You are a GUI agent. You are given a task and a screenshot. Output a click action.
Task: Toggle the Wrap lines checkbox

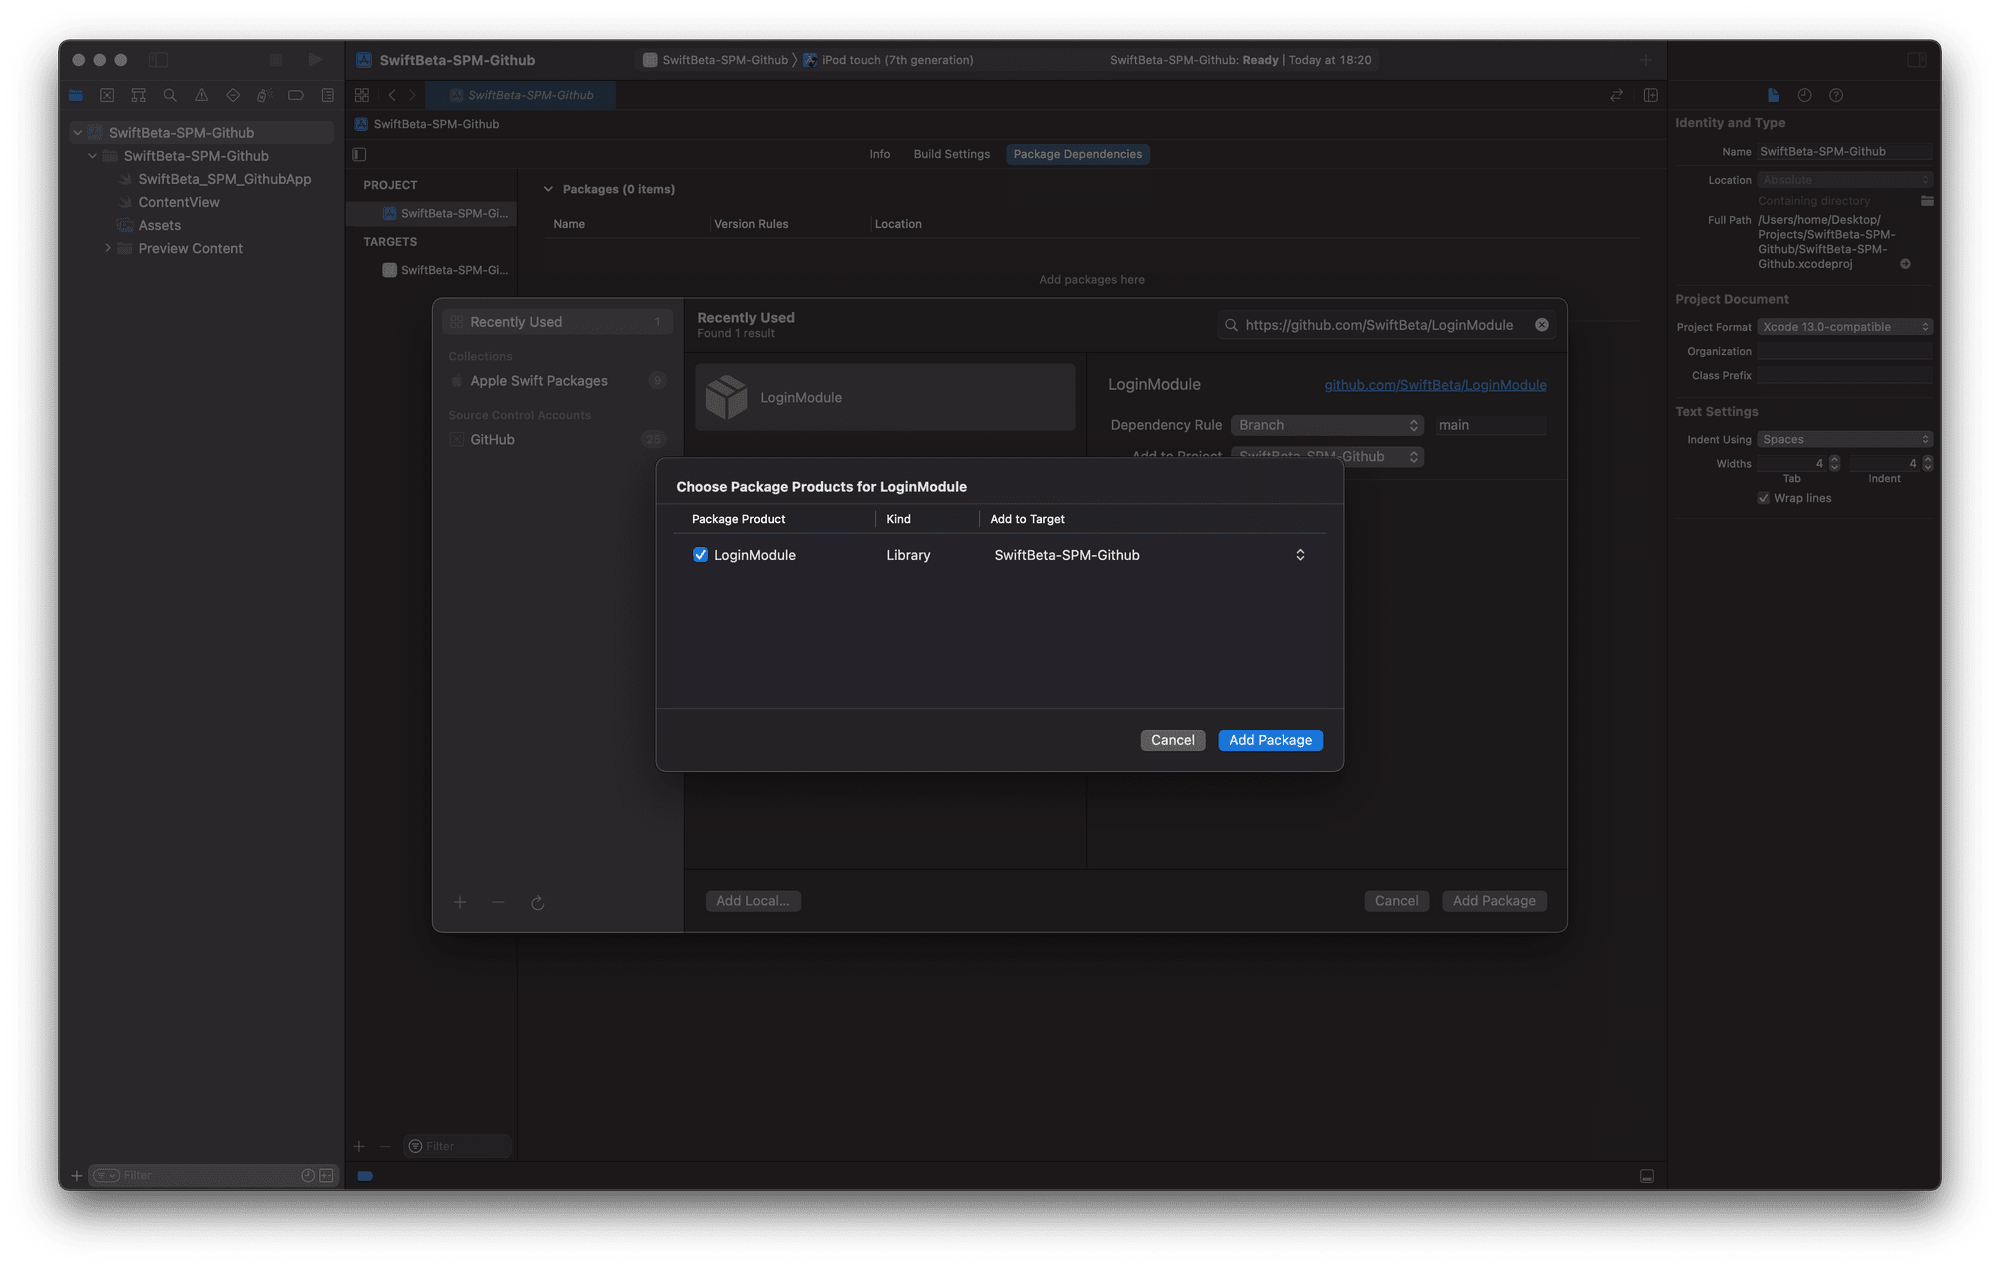[1764, 498]
